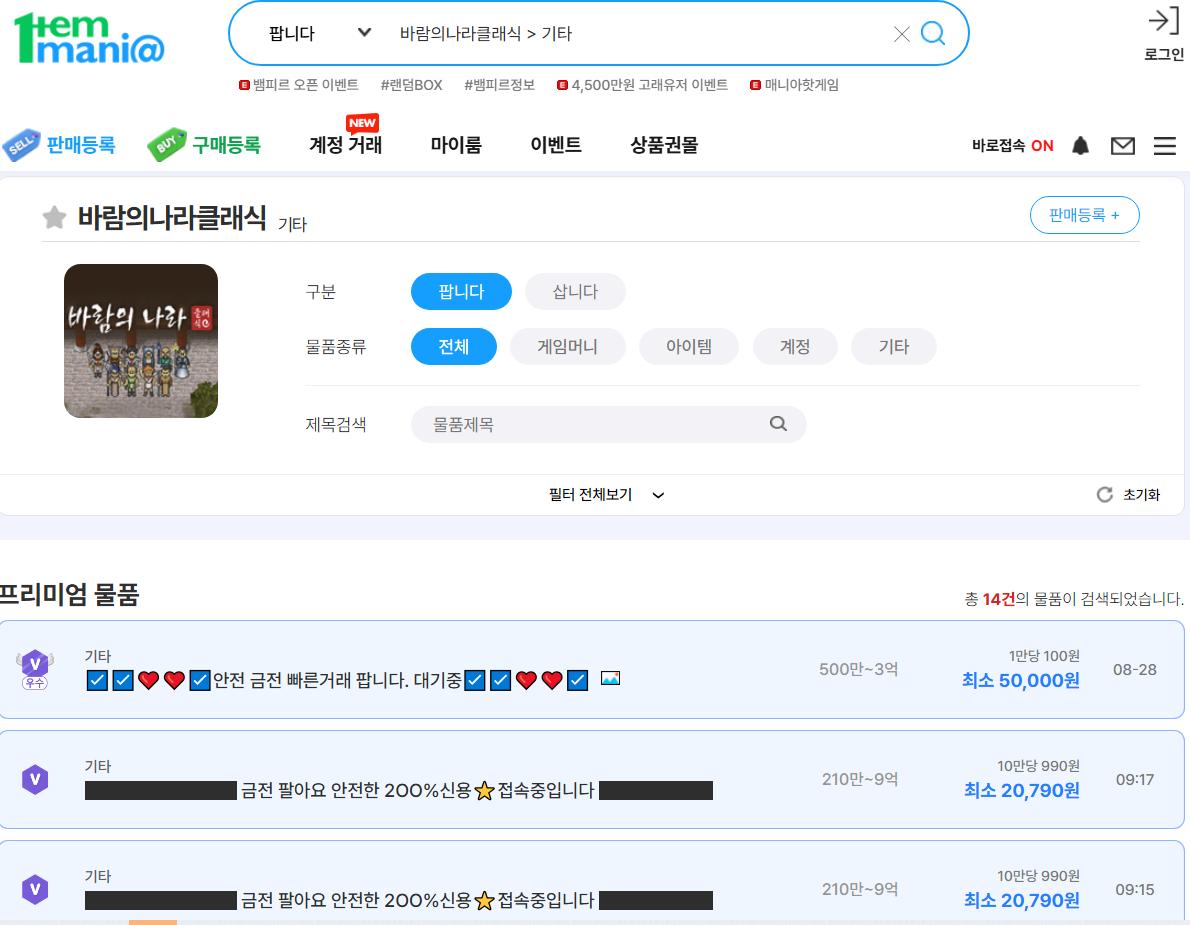
Task: Select 기타 item type filter
Action: (893, 347)
